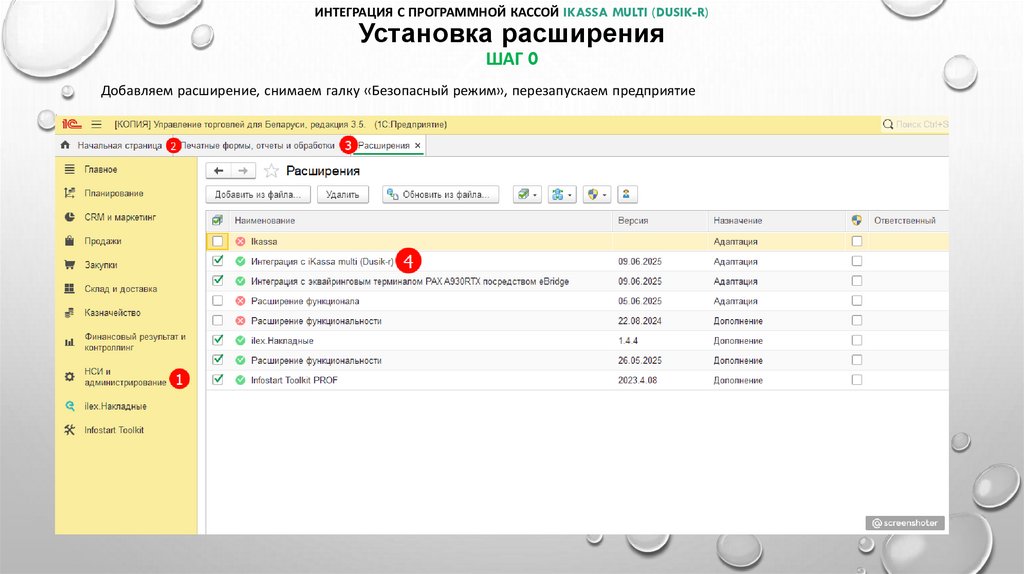
Task: Click the user icon toolbar button
Action: click(626, 194)
